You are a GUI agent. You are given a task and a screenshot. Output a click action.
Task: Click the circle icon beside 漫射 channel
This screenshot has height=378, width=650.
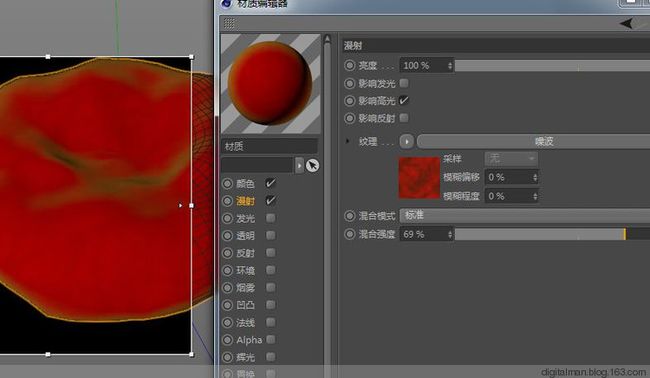click(228, 201)
